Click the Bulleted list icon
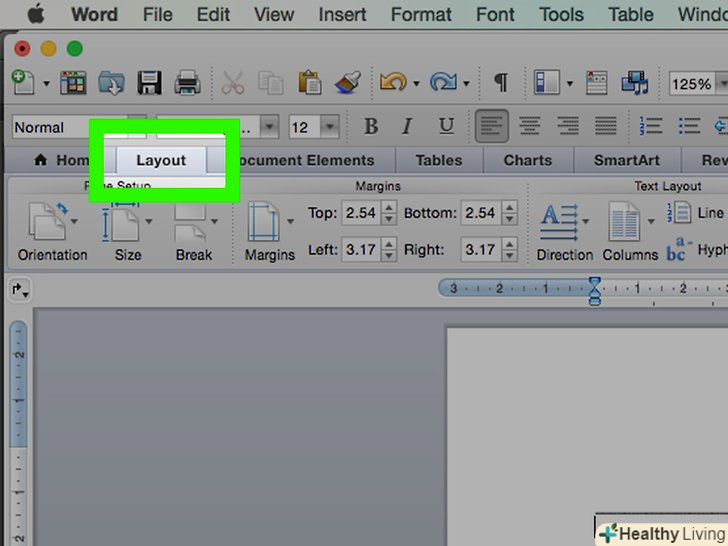728x546 pixels. [x=689, y=126]
